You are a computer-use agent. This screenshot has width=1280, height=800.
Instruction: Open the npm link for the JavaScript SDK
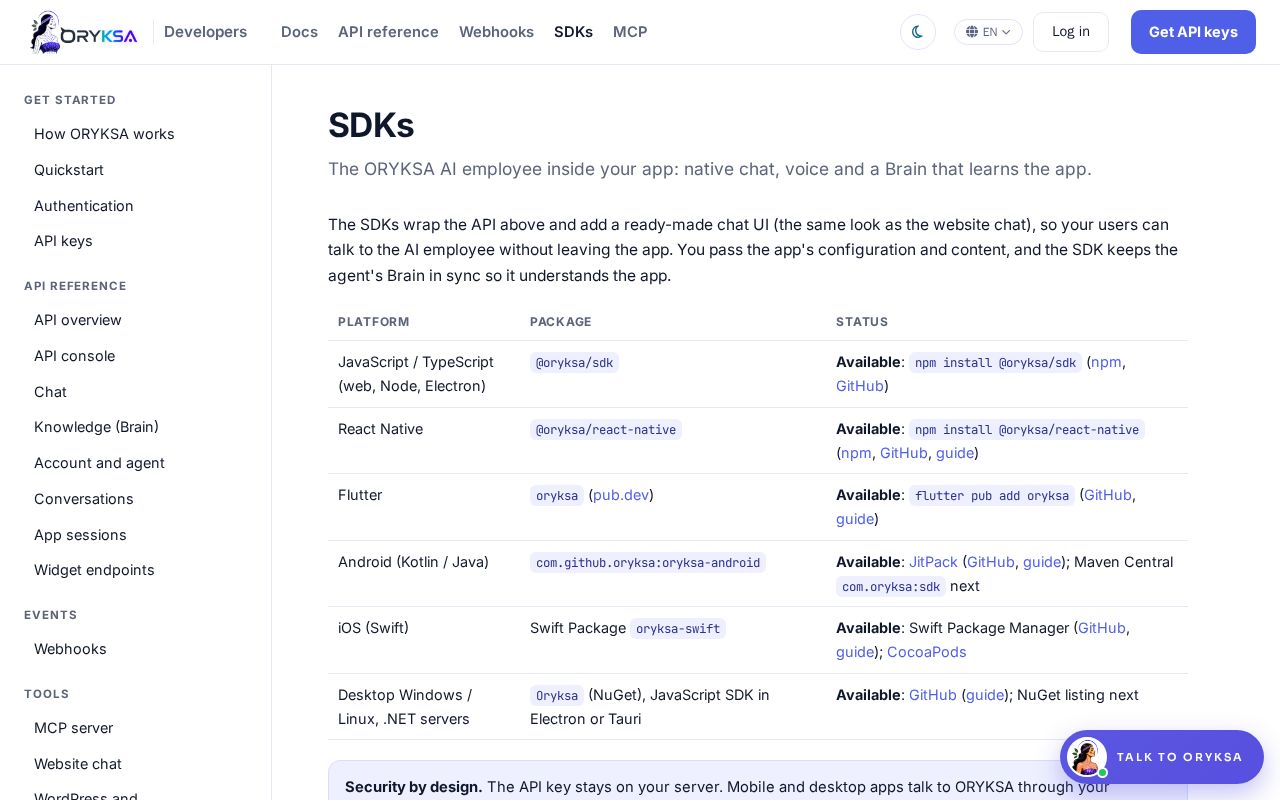(1106, 362)
